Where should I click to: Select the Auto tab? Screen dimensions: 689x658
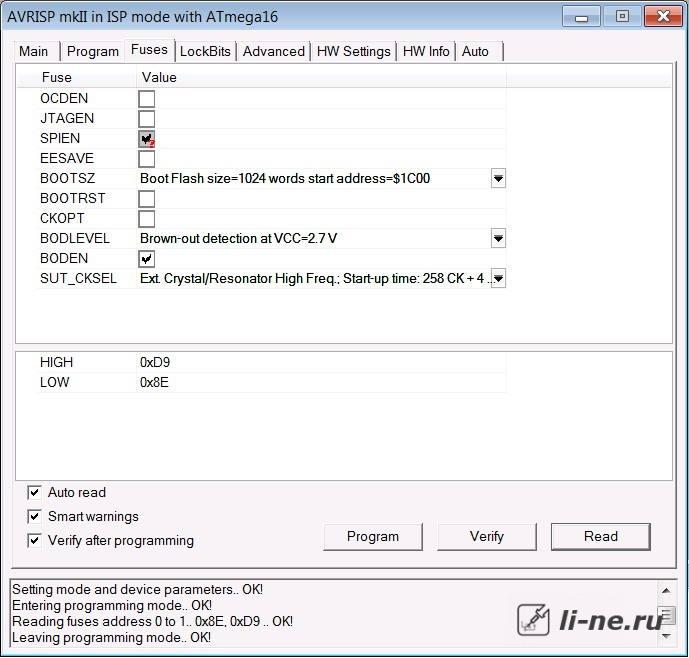coord(475,51)
